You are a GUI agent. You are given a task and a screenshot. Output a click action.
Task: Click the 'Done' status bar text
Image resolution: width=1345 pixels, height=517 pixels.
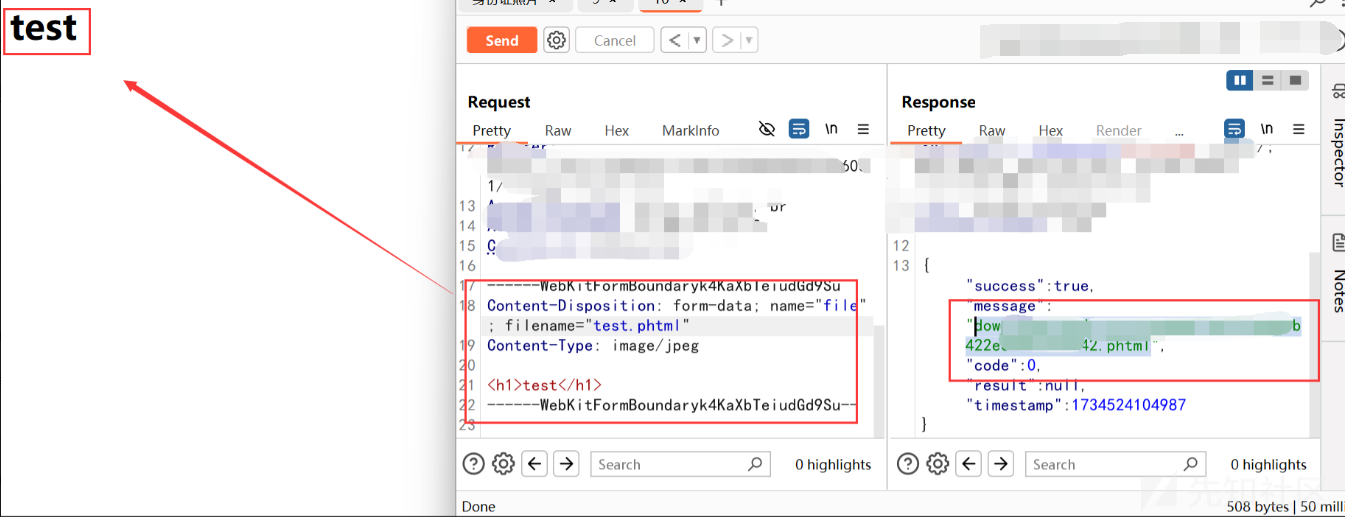click(x=478, y=506)
